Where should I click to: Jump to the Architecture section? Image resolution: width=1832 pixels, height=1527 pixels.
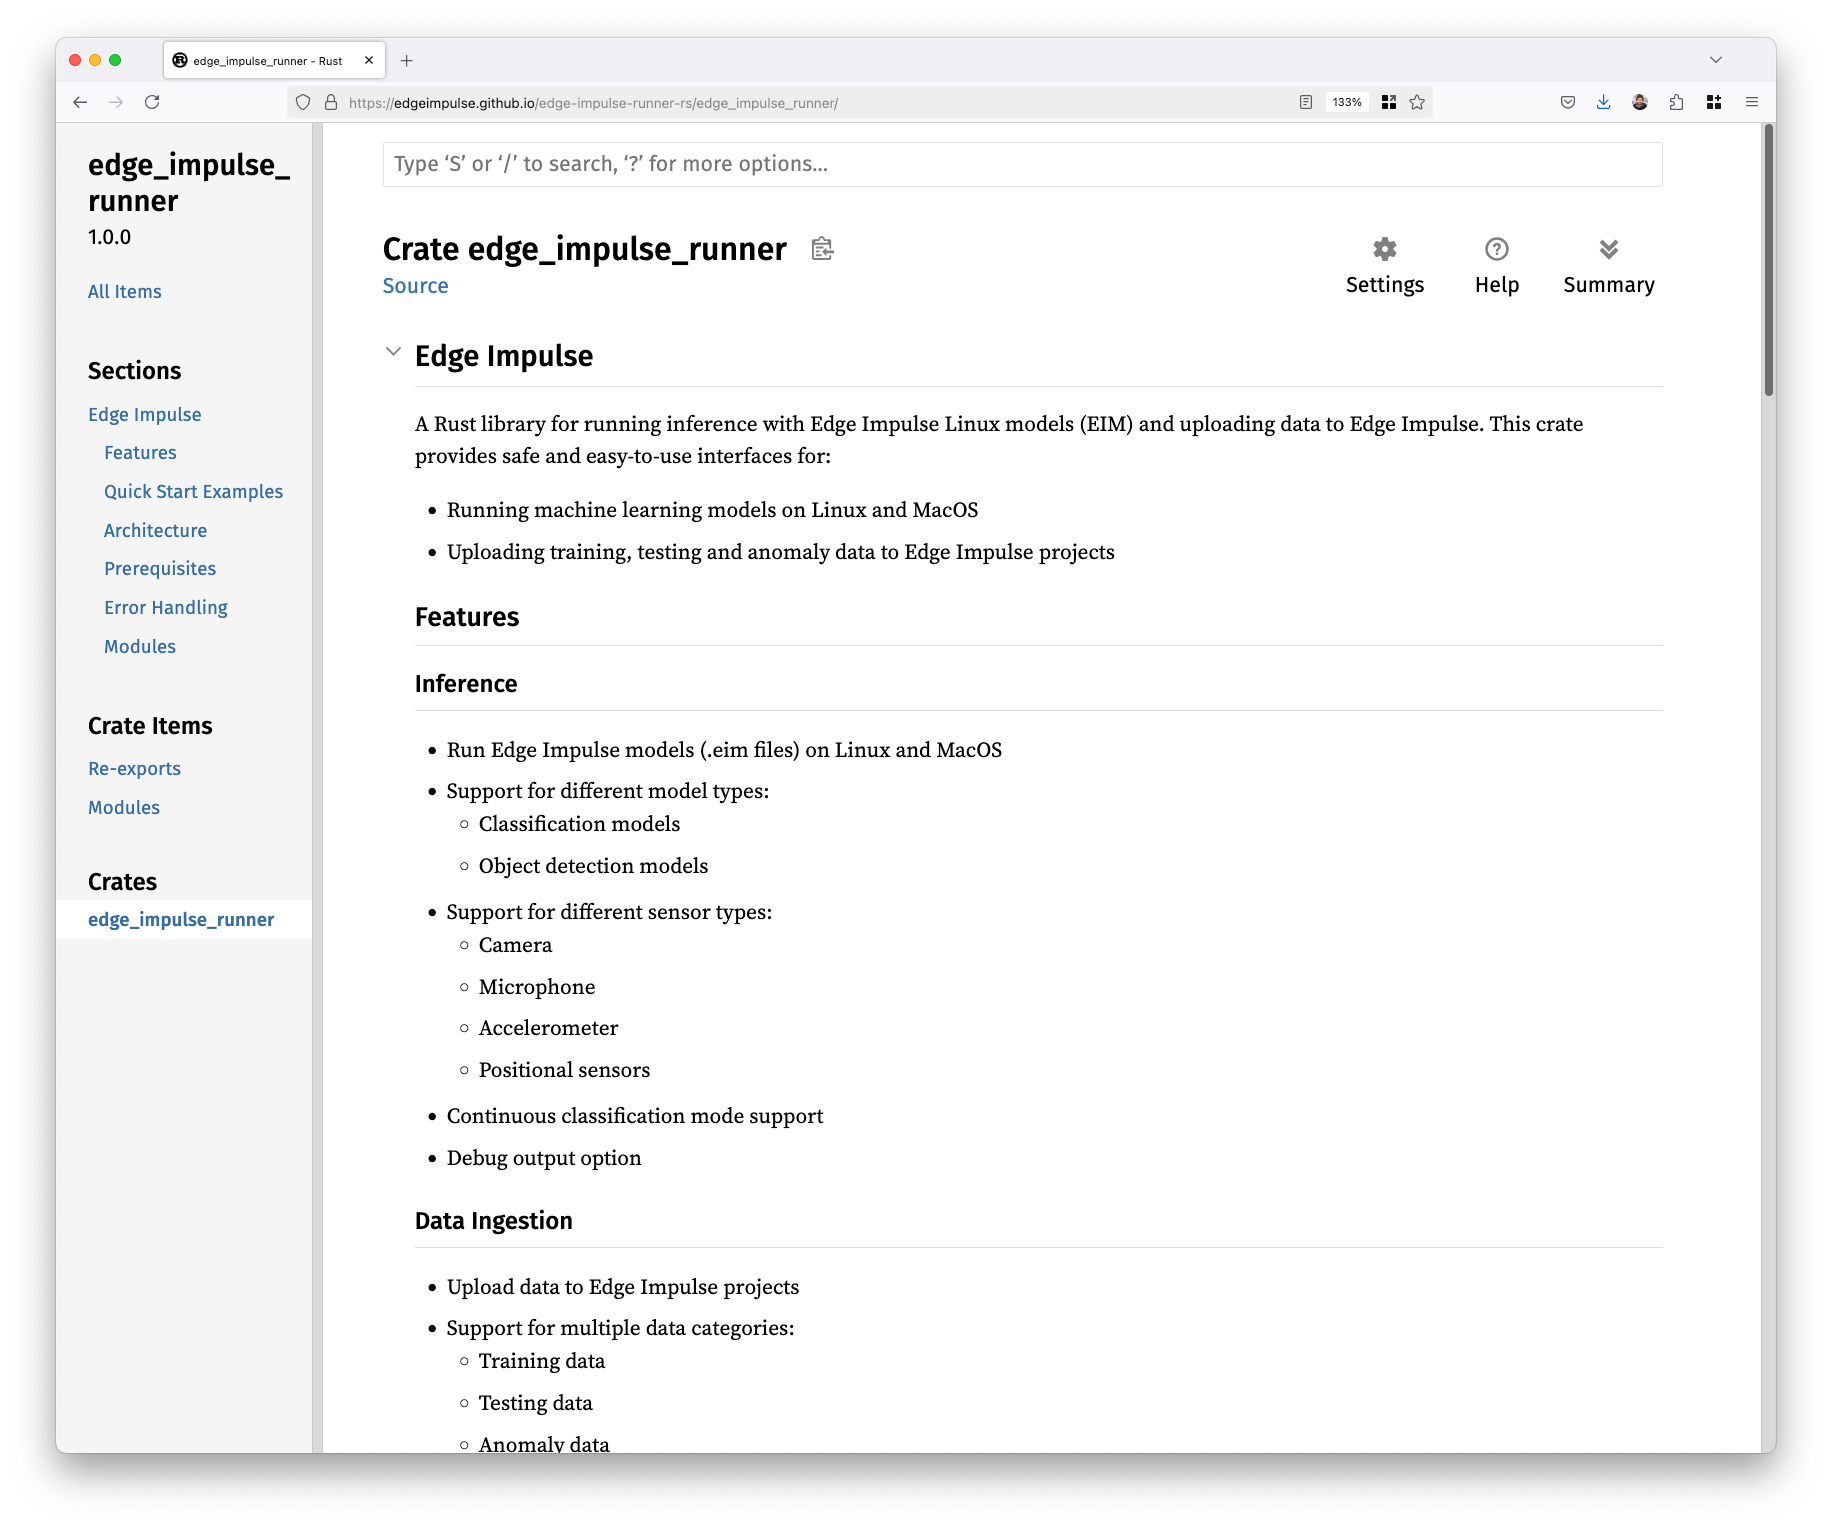(x=156, y=531)
